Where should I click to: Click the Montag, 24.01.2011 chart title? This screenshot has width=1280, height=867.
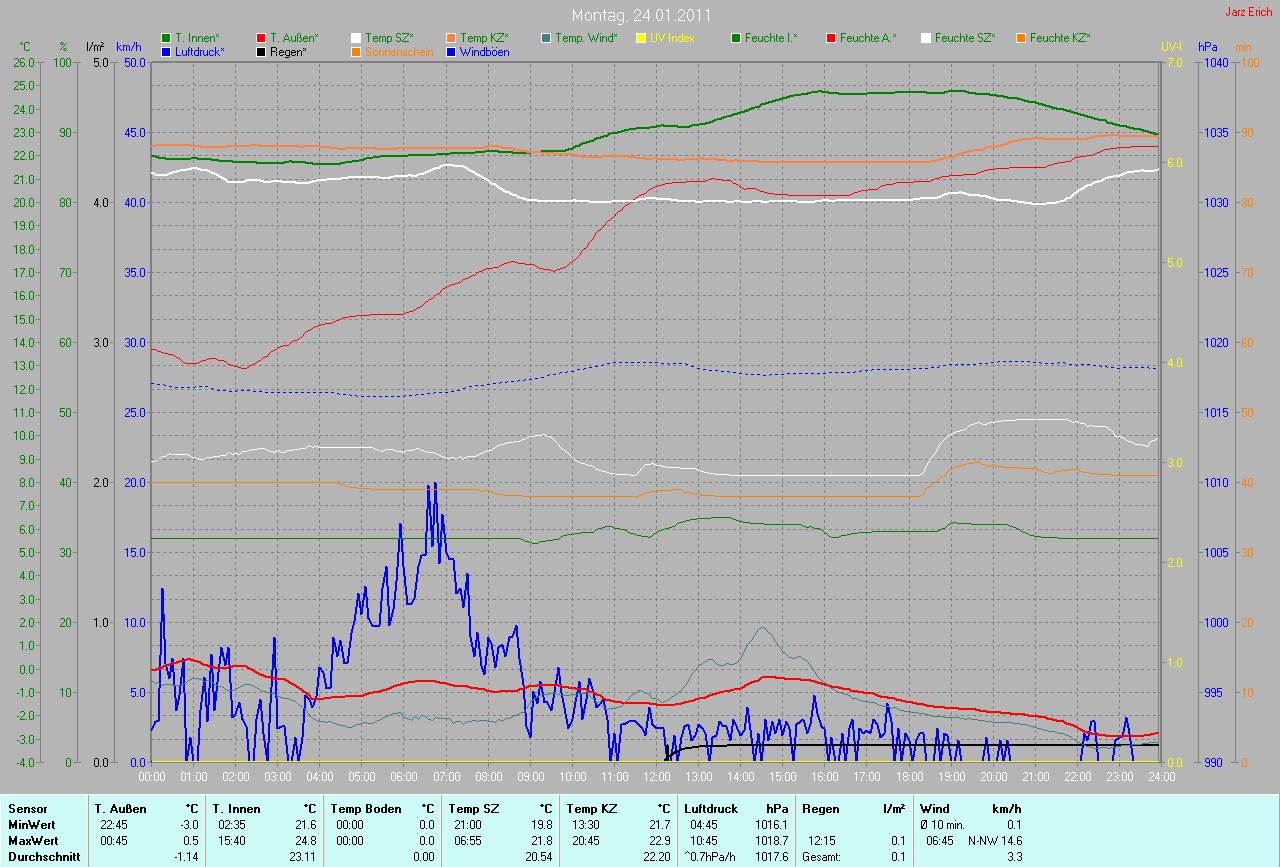coord(641,16)
